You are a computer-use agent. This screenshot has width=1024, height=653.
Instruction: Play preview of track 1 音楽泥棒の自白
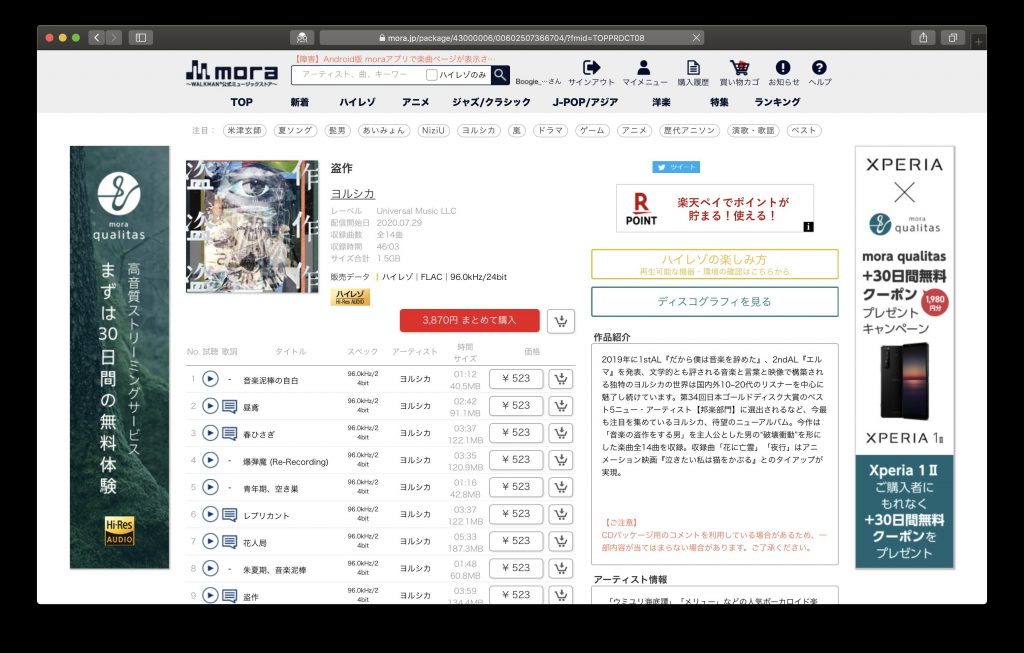click(x=210, y=379)
